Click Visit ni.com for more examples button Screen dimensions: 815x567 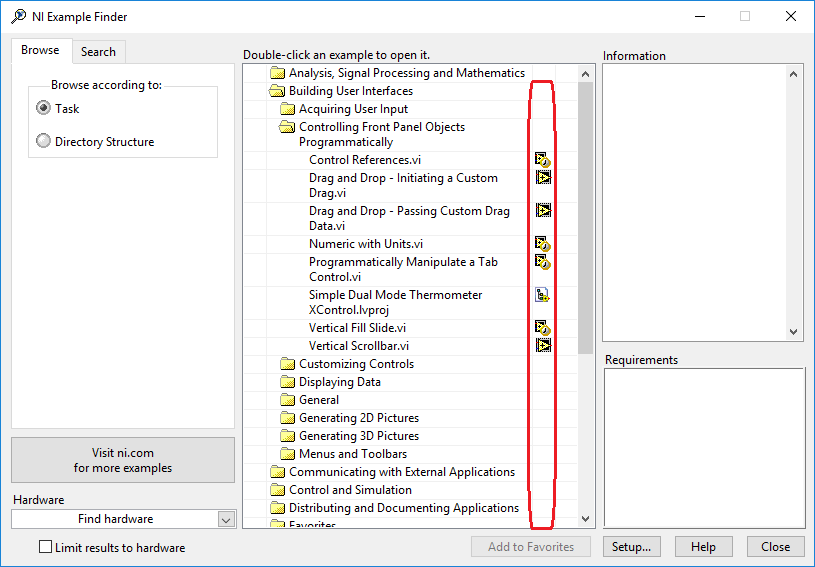pyautogui.click(x=123, y=460)
